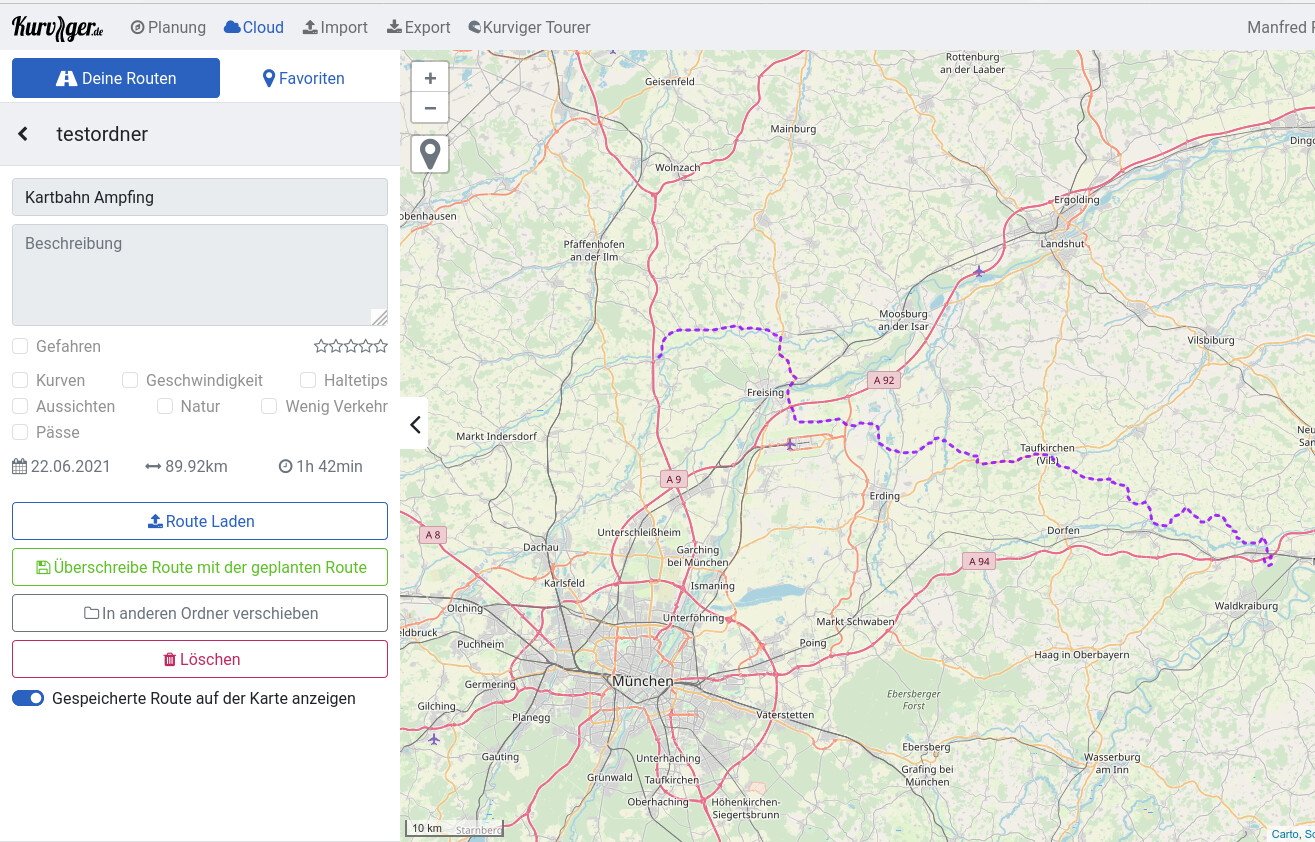Screen dimensions: 1315x842
Task: Enable the Geschwindigkeit checkbox
Action: (x=130, y=380)
